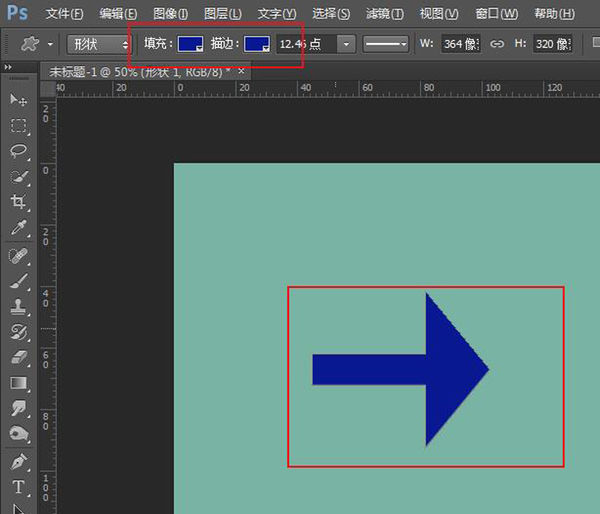
Task: Open the 帮助(H) menu
Action: click(x=554, y=14)
